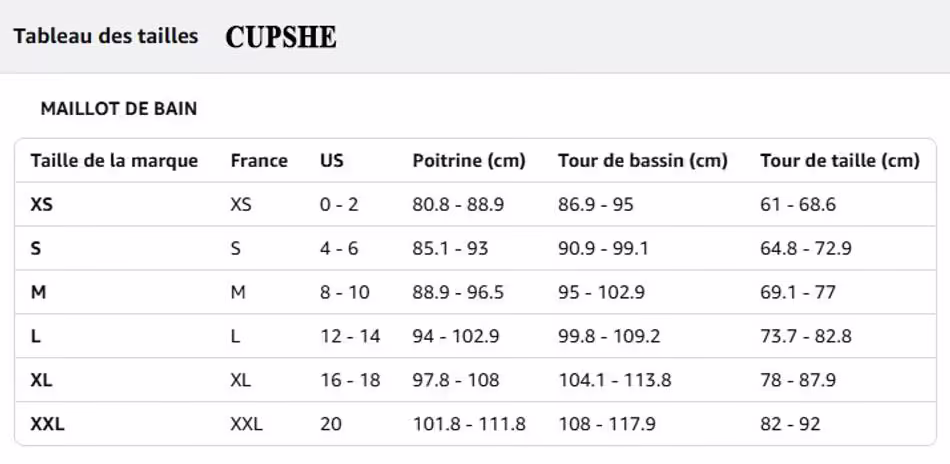
Task: Click chest measurement "101.8 - 111.8"
Action: pos(469,424)
